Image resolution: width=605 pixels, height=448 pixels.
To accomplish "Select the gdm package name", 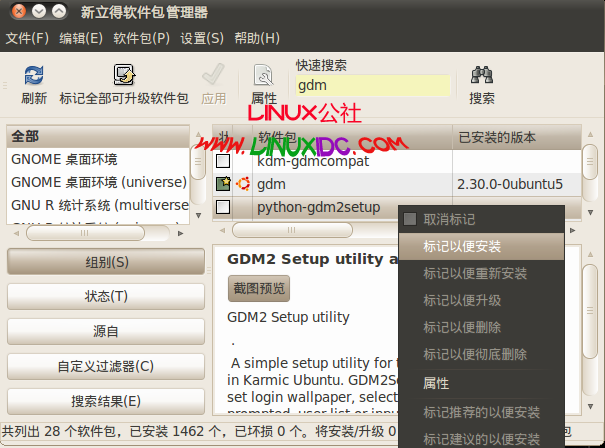I will pyautogui.click(x=271, y=184).
